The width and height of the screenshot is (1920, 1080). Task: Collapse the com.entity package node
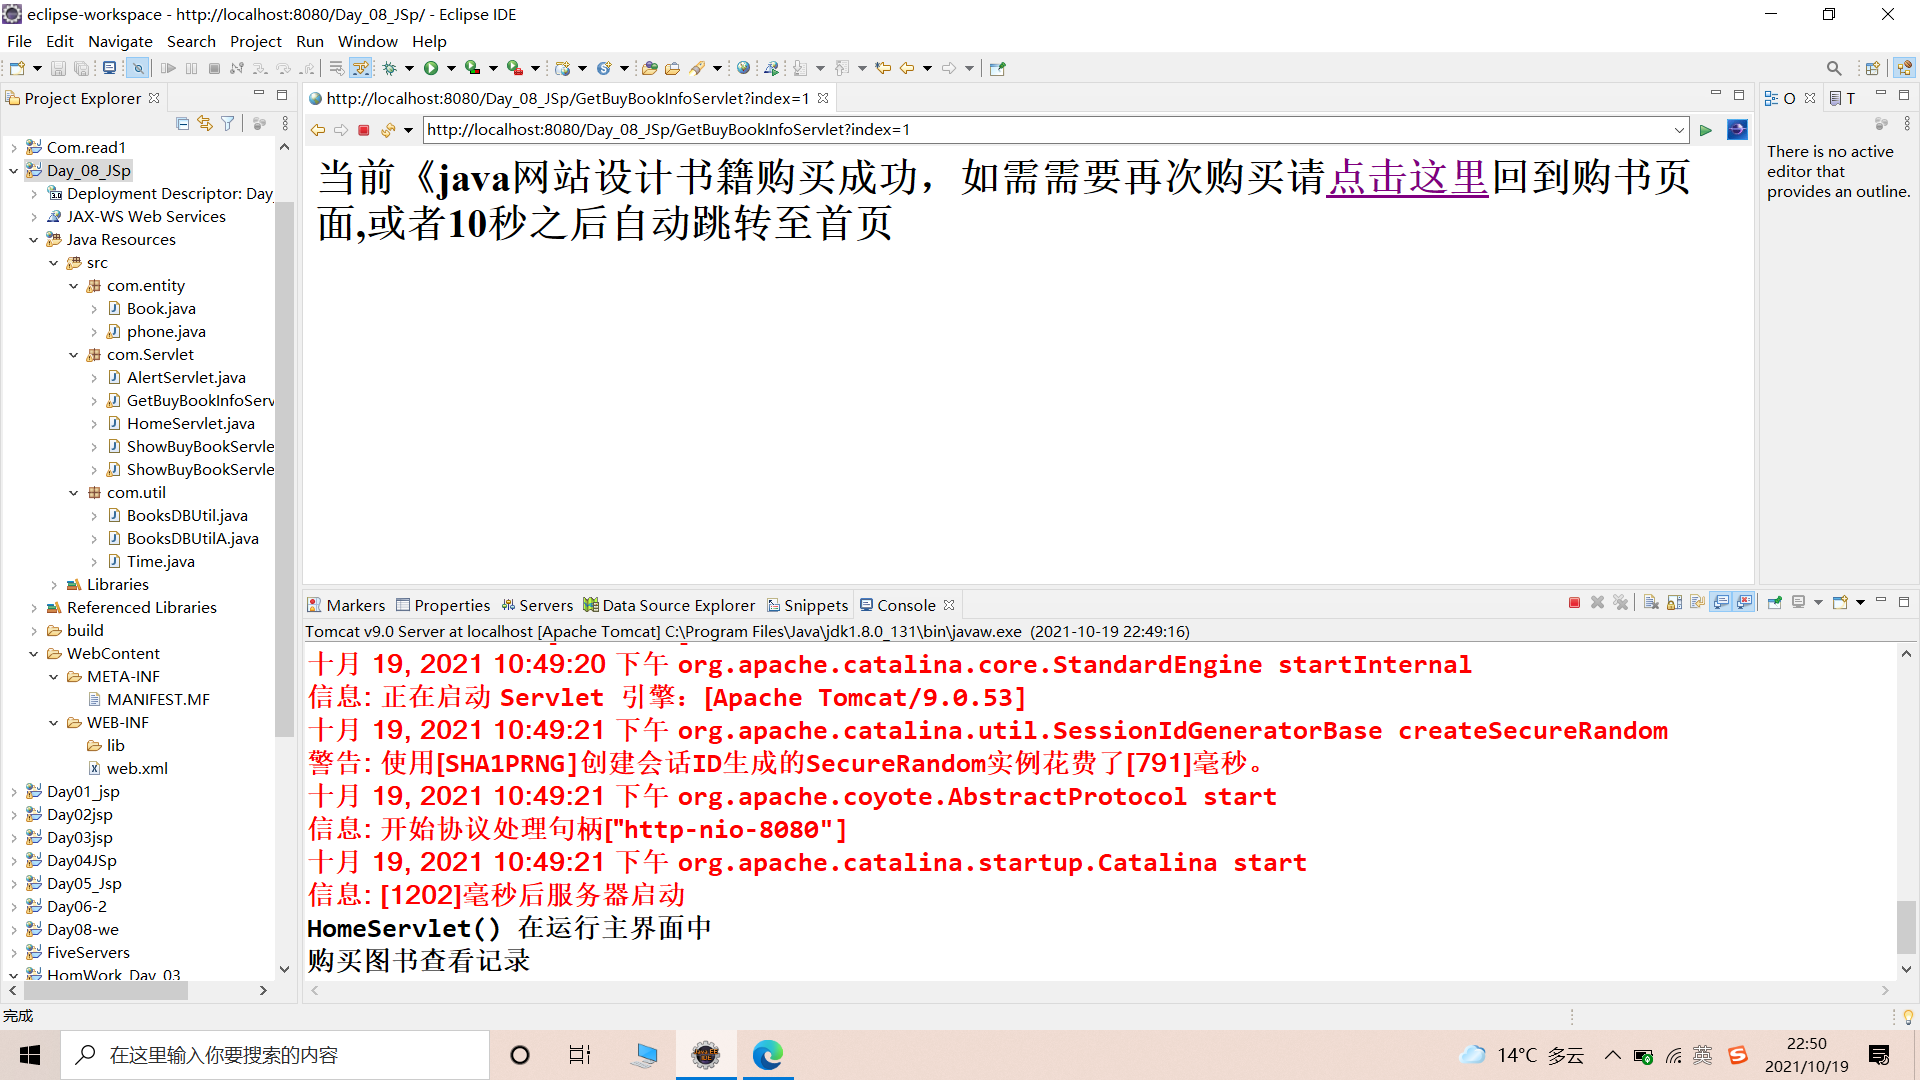[74, 286]
